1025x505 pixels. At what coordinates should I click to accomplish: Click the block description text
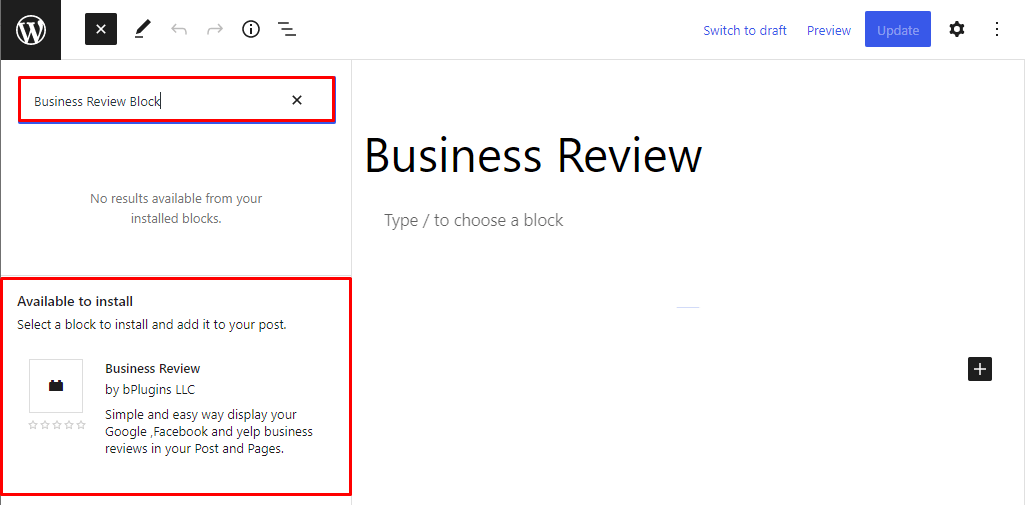tap(209, 432)
